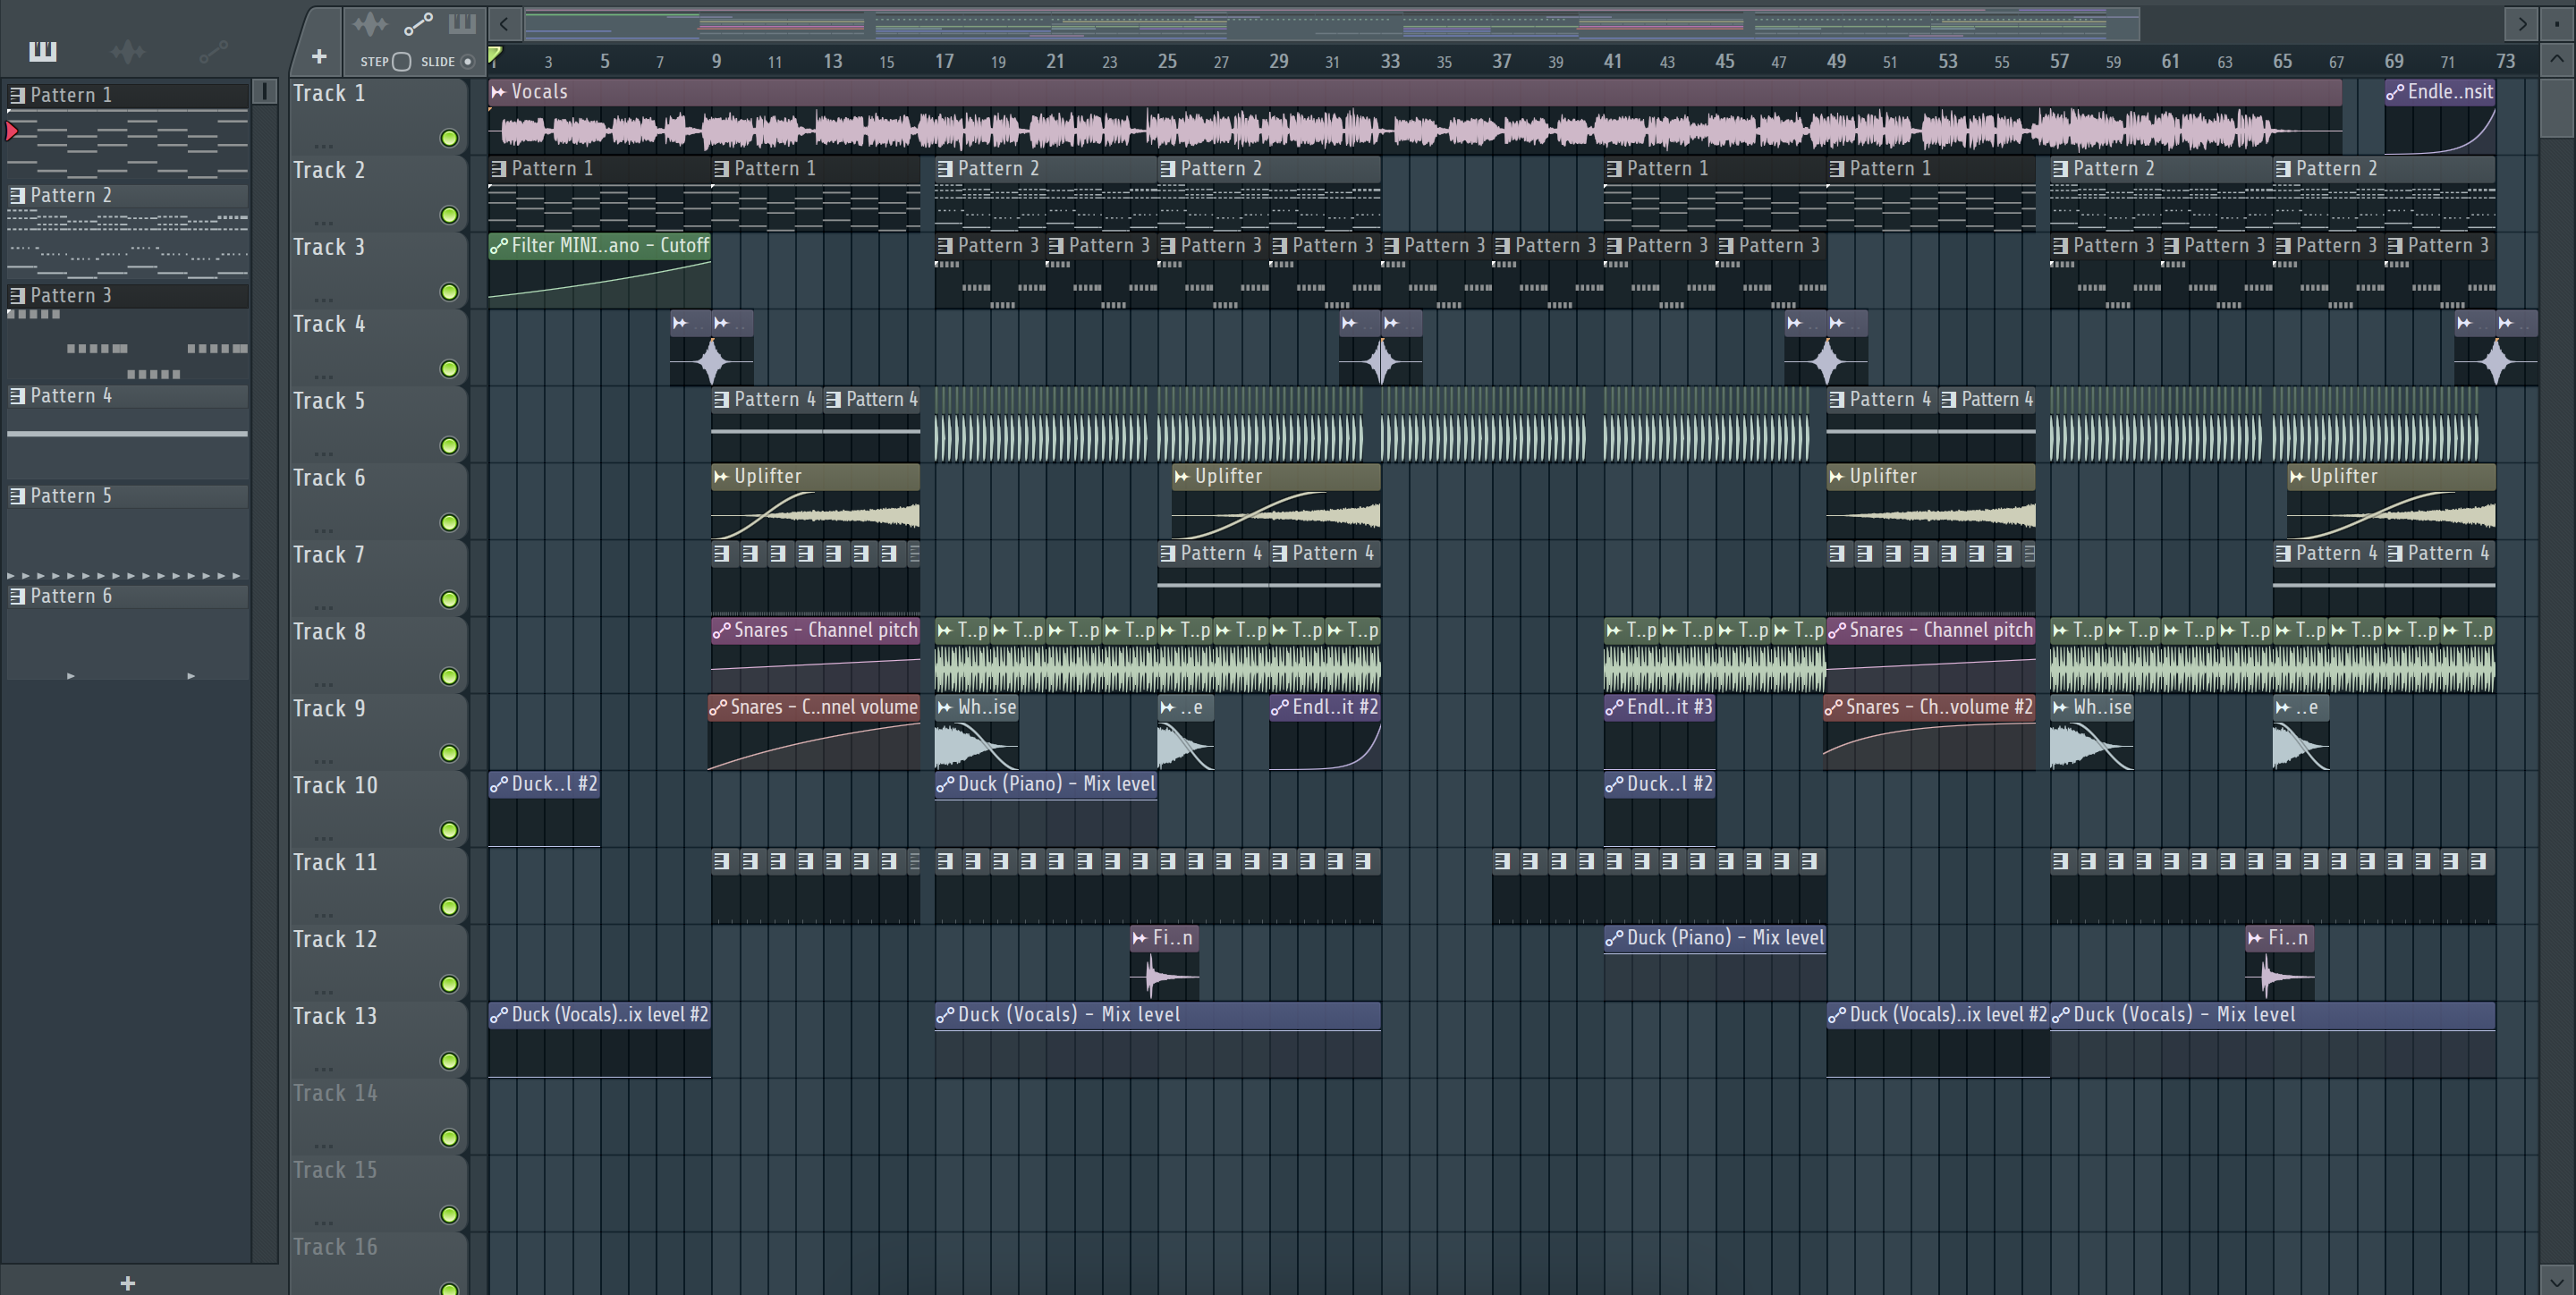The image size is (2576, 1295).
Task: Click the song overview minimap bar
Action: tap(1331, 24)
